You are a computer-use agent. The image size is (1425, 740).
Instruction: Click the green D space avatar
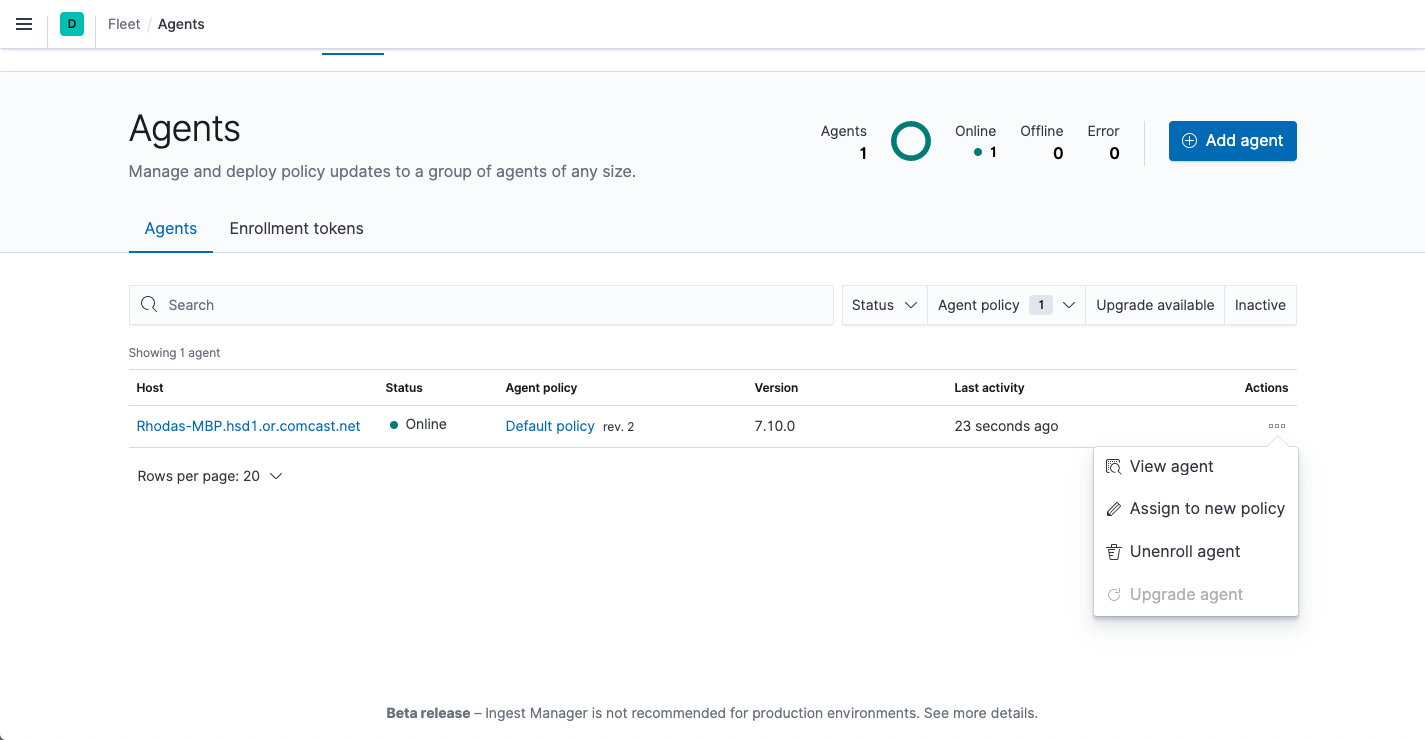tap(72, 24)
